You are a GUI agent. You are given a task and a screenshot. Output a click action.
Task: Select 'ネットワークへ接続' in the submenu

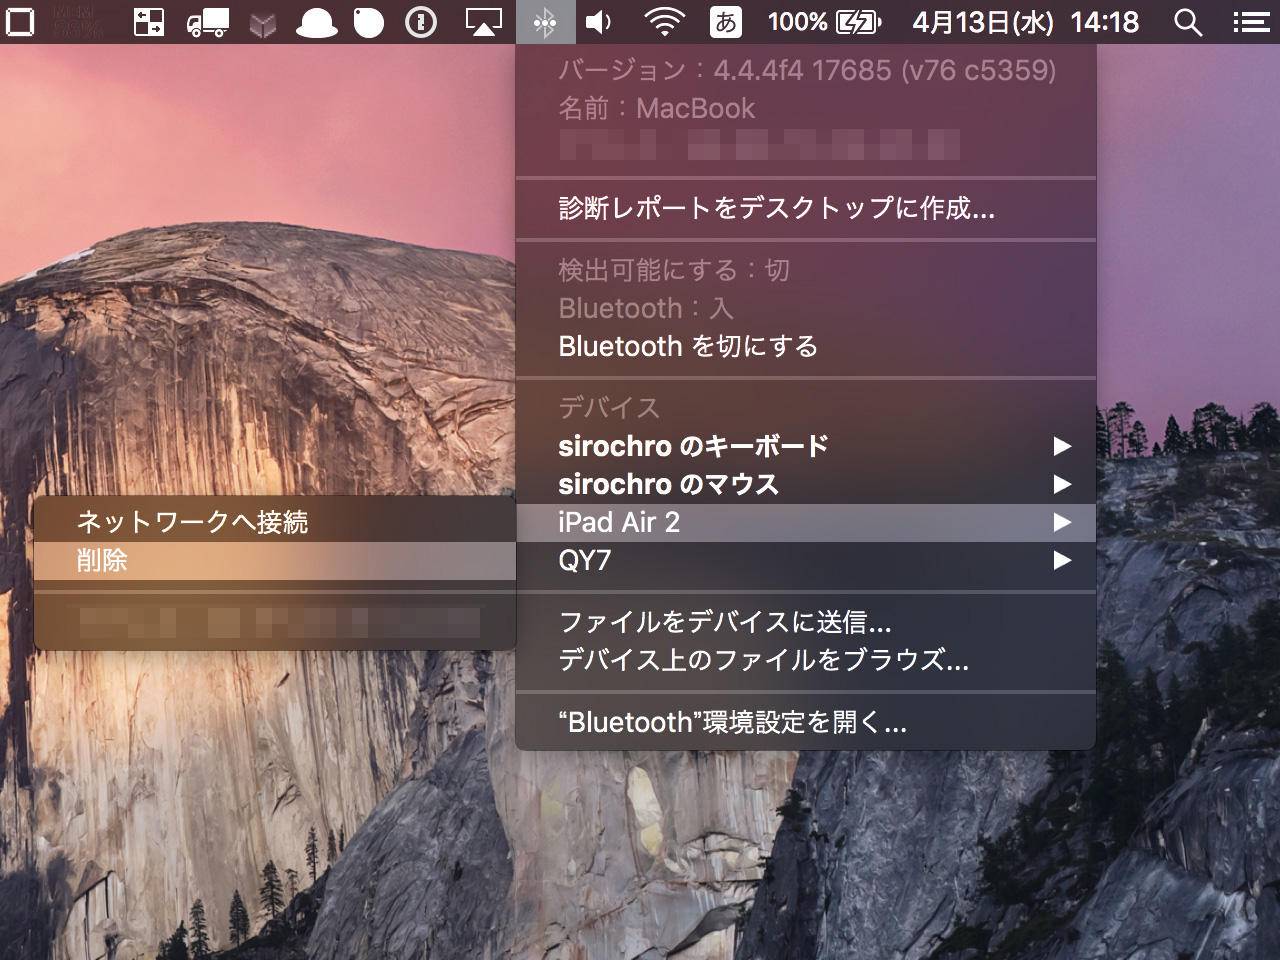click(192, 522)
